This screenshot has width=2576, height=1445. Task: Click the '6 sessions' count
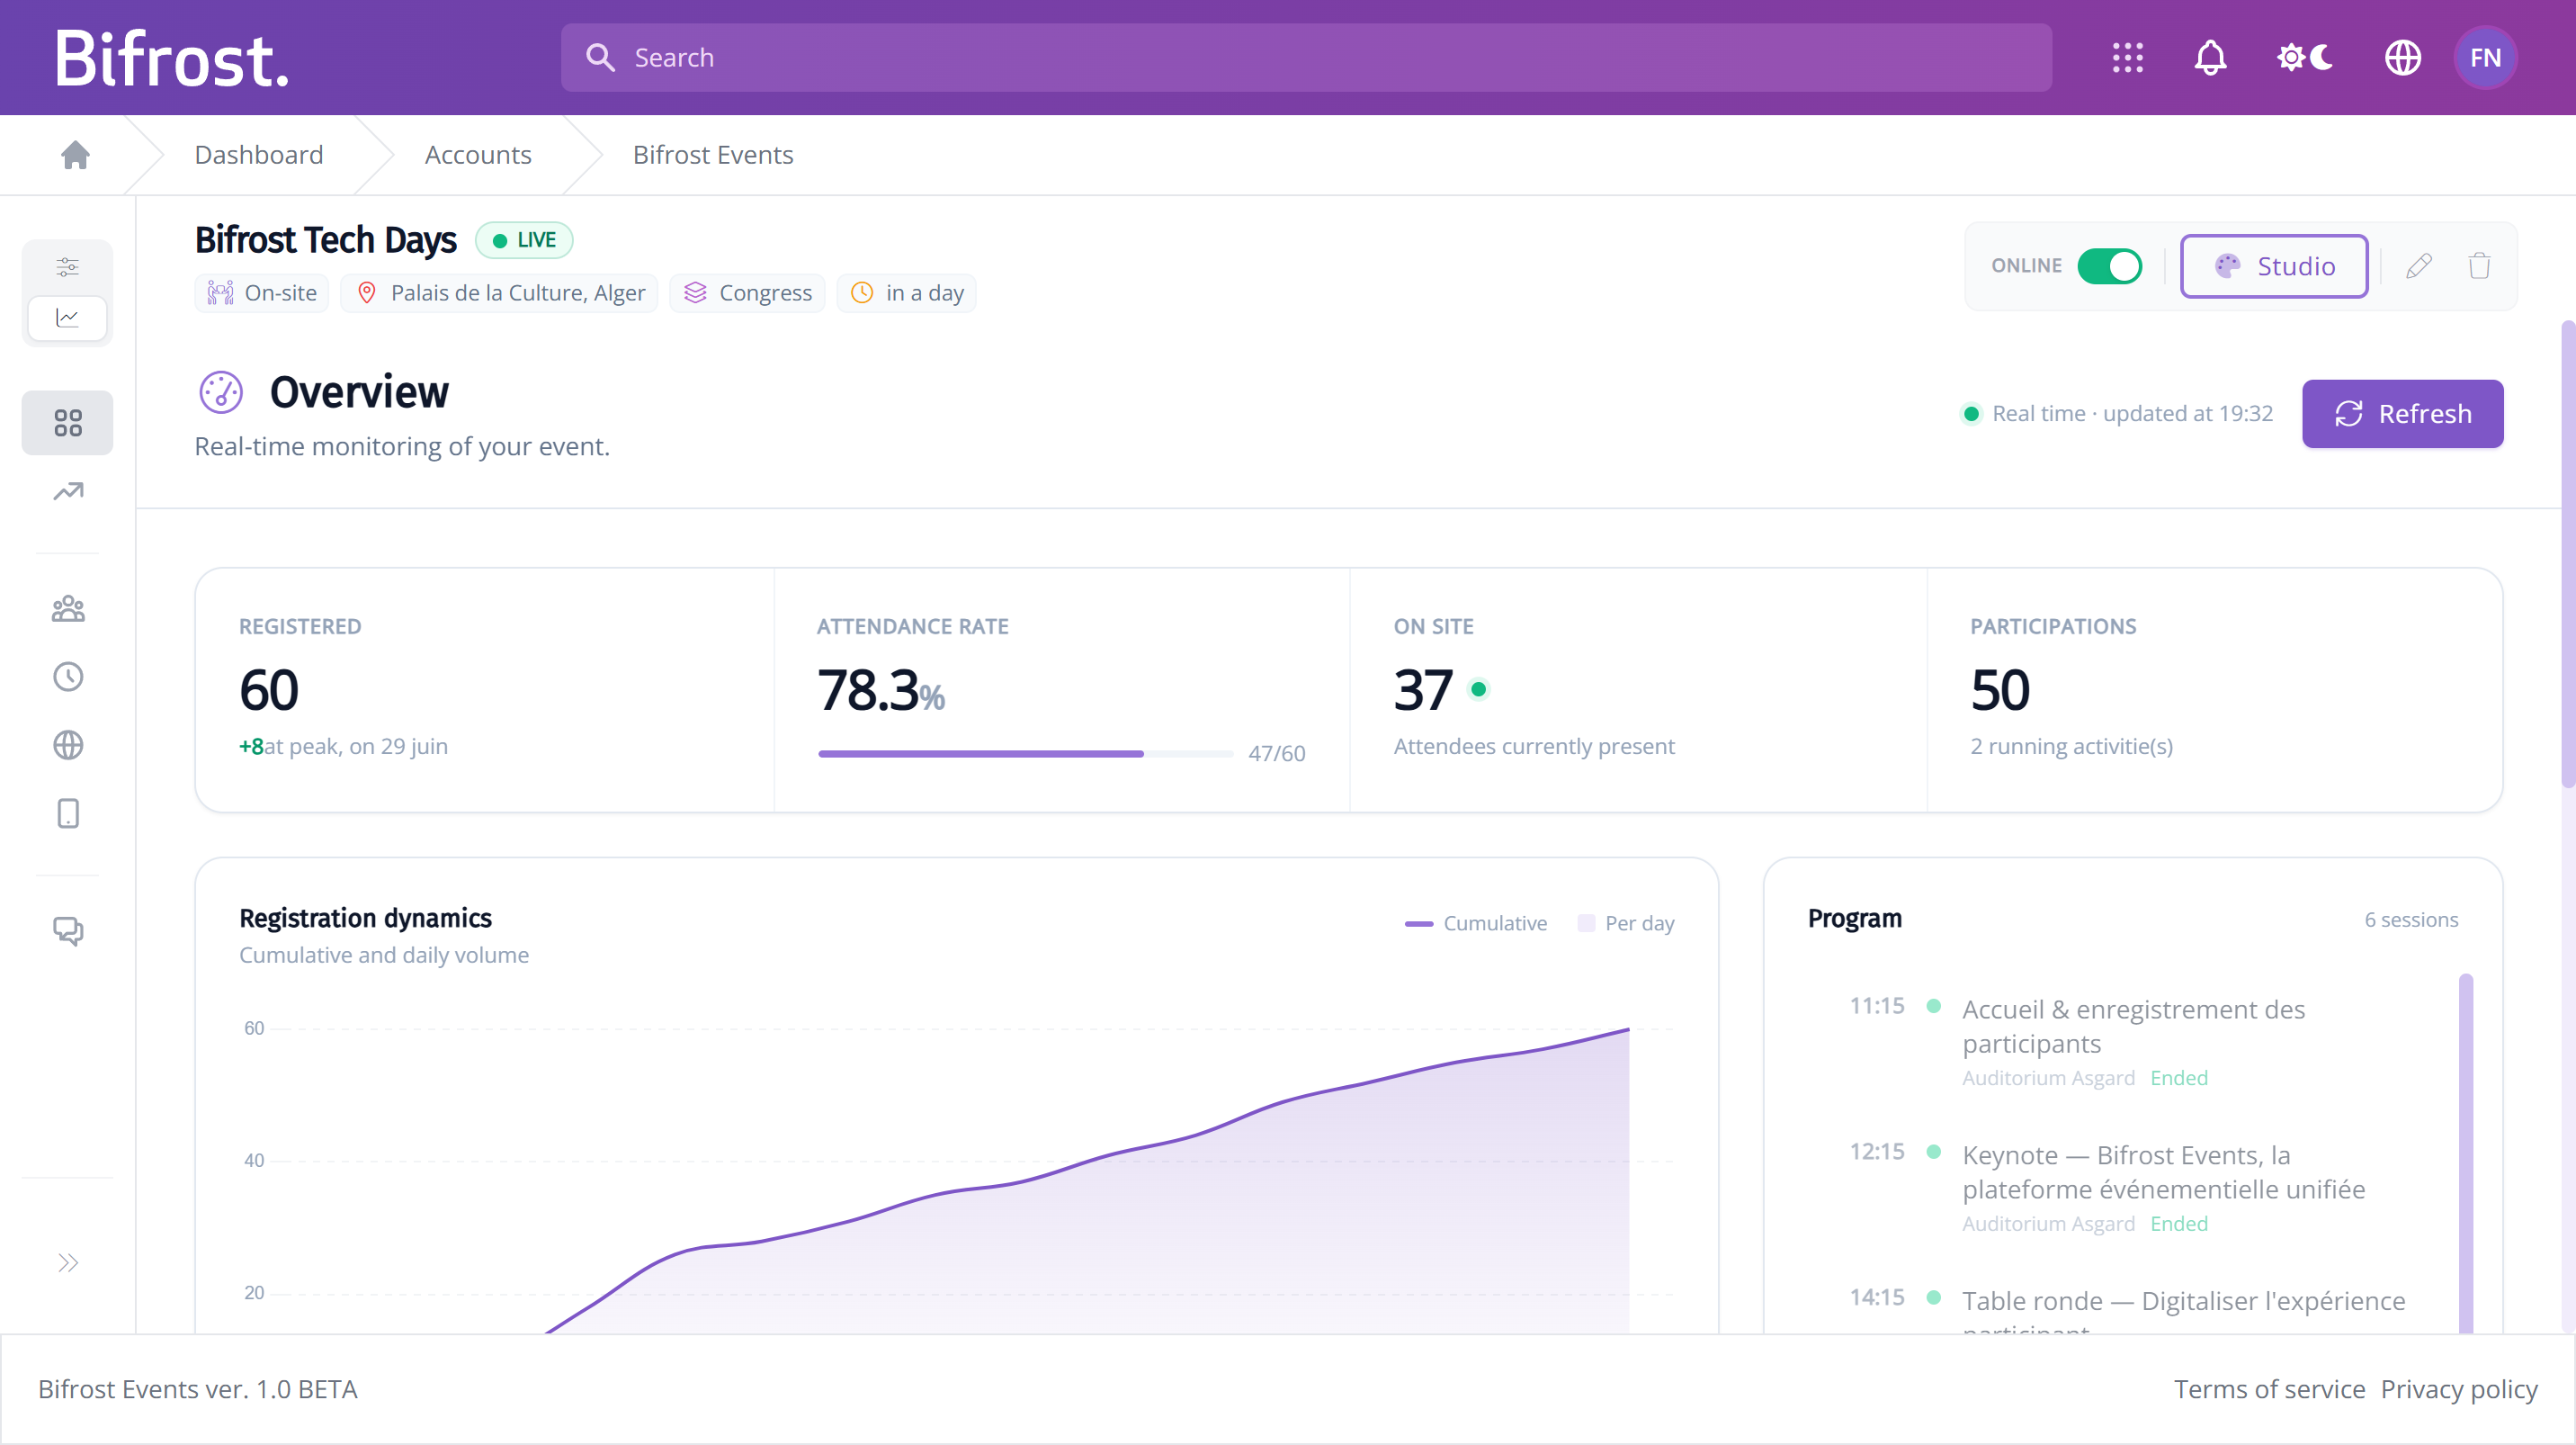(x=2411, y=920)
